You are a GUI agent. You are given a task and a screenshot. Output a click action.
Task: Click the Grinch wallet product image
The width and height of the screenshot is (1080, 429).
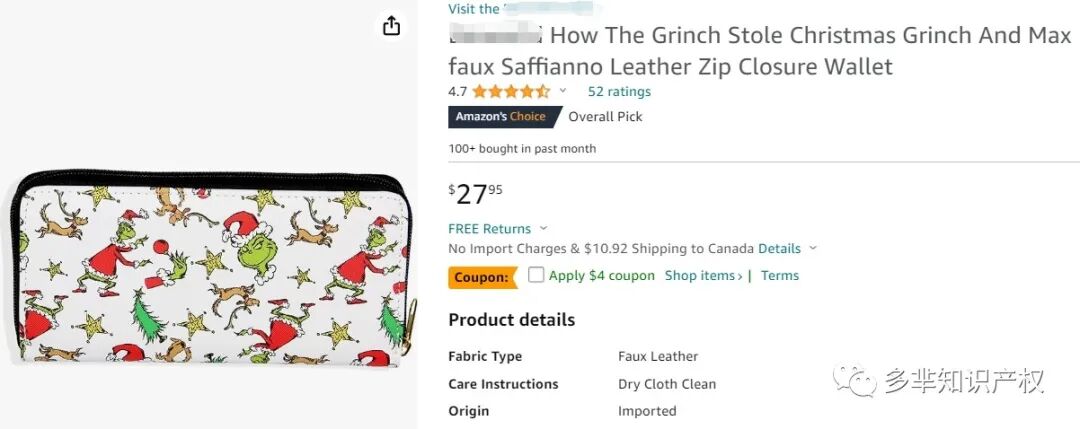208,270
